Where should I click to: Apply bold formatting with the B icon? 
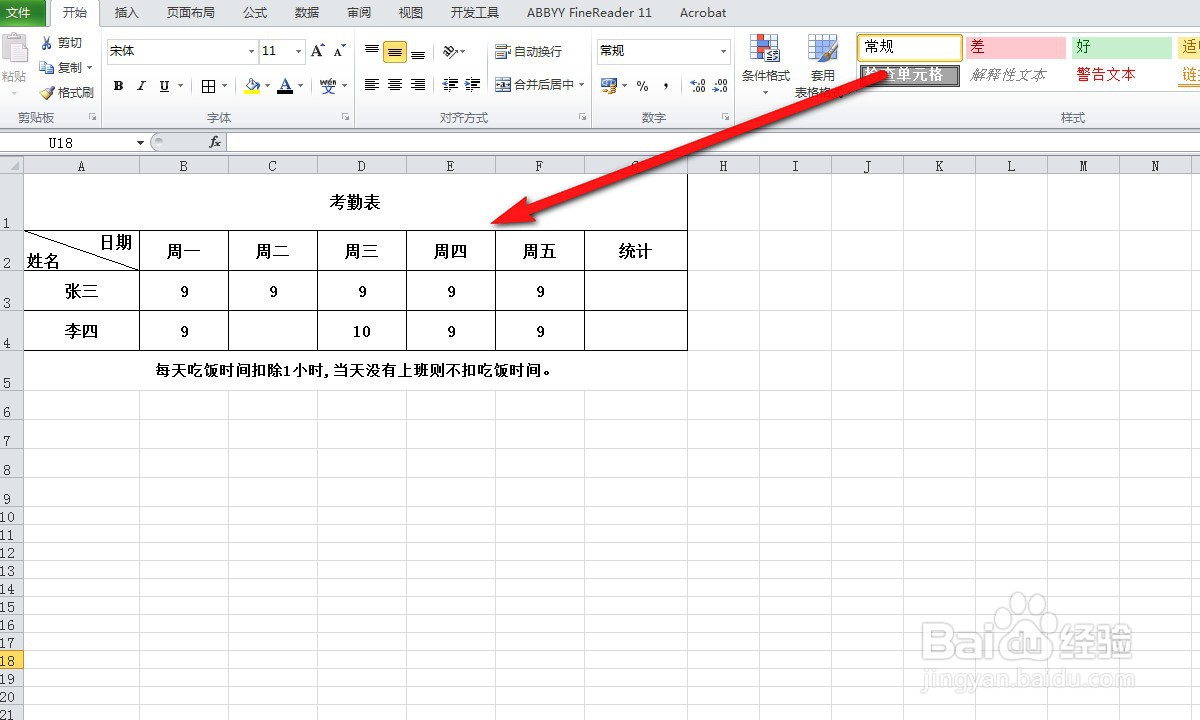118,86
